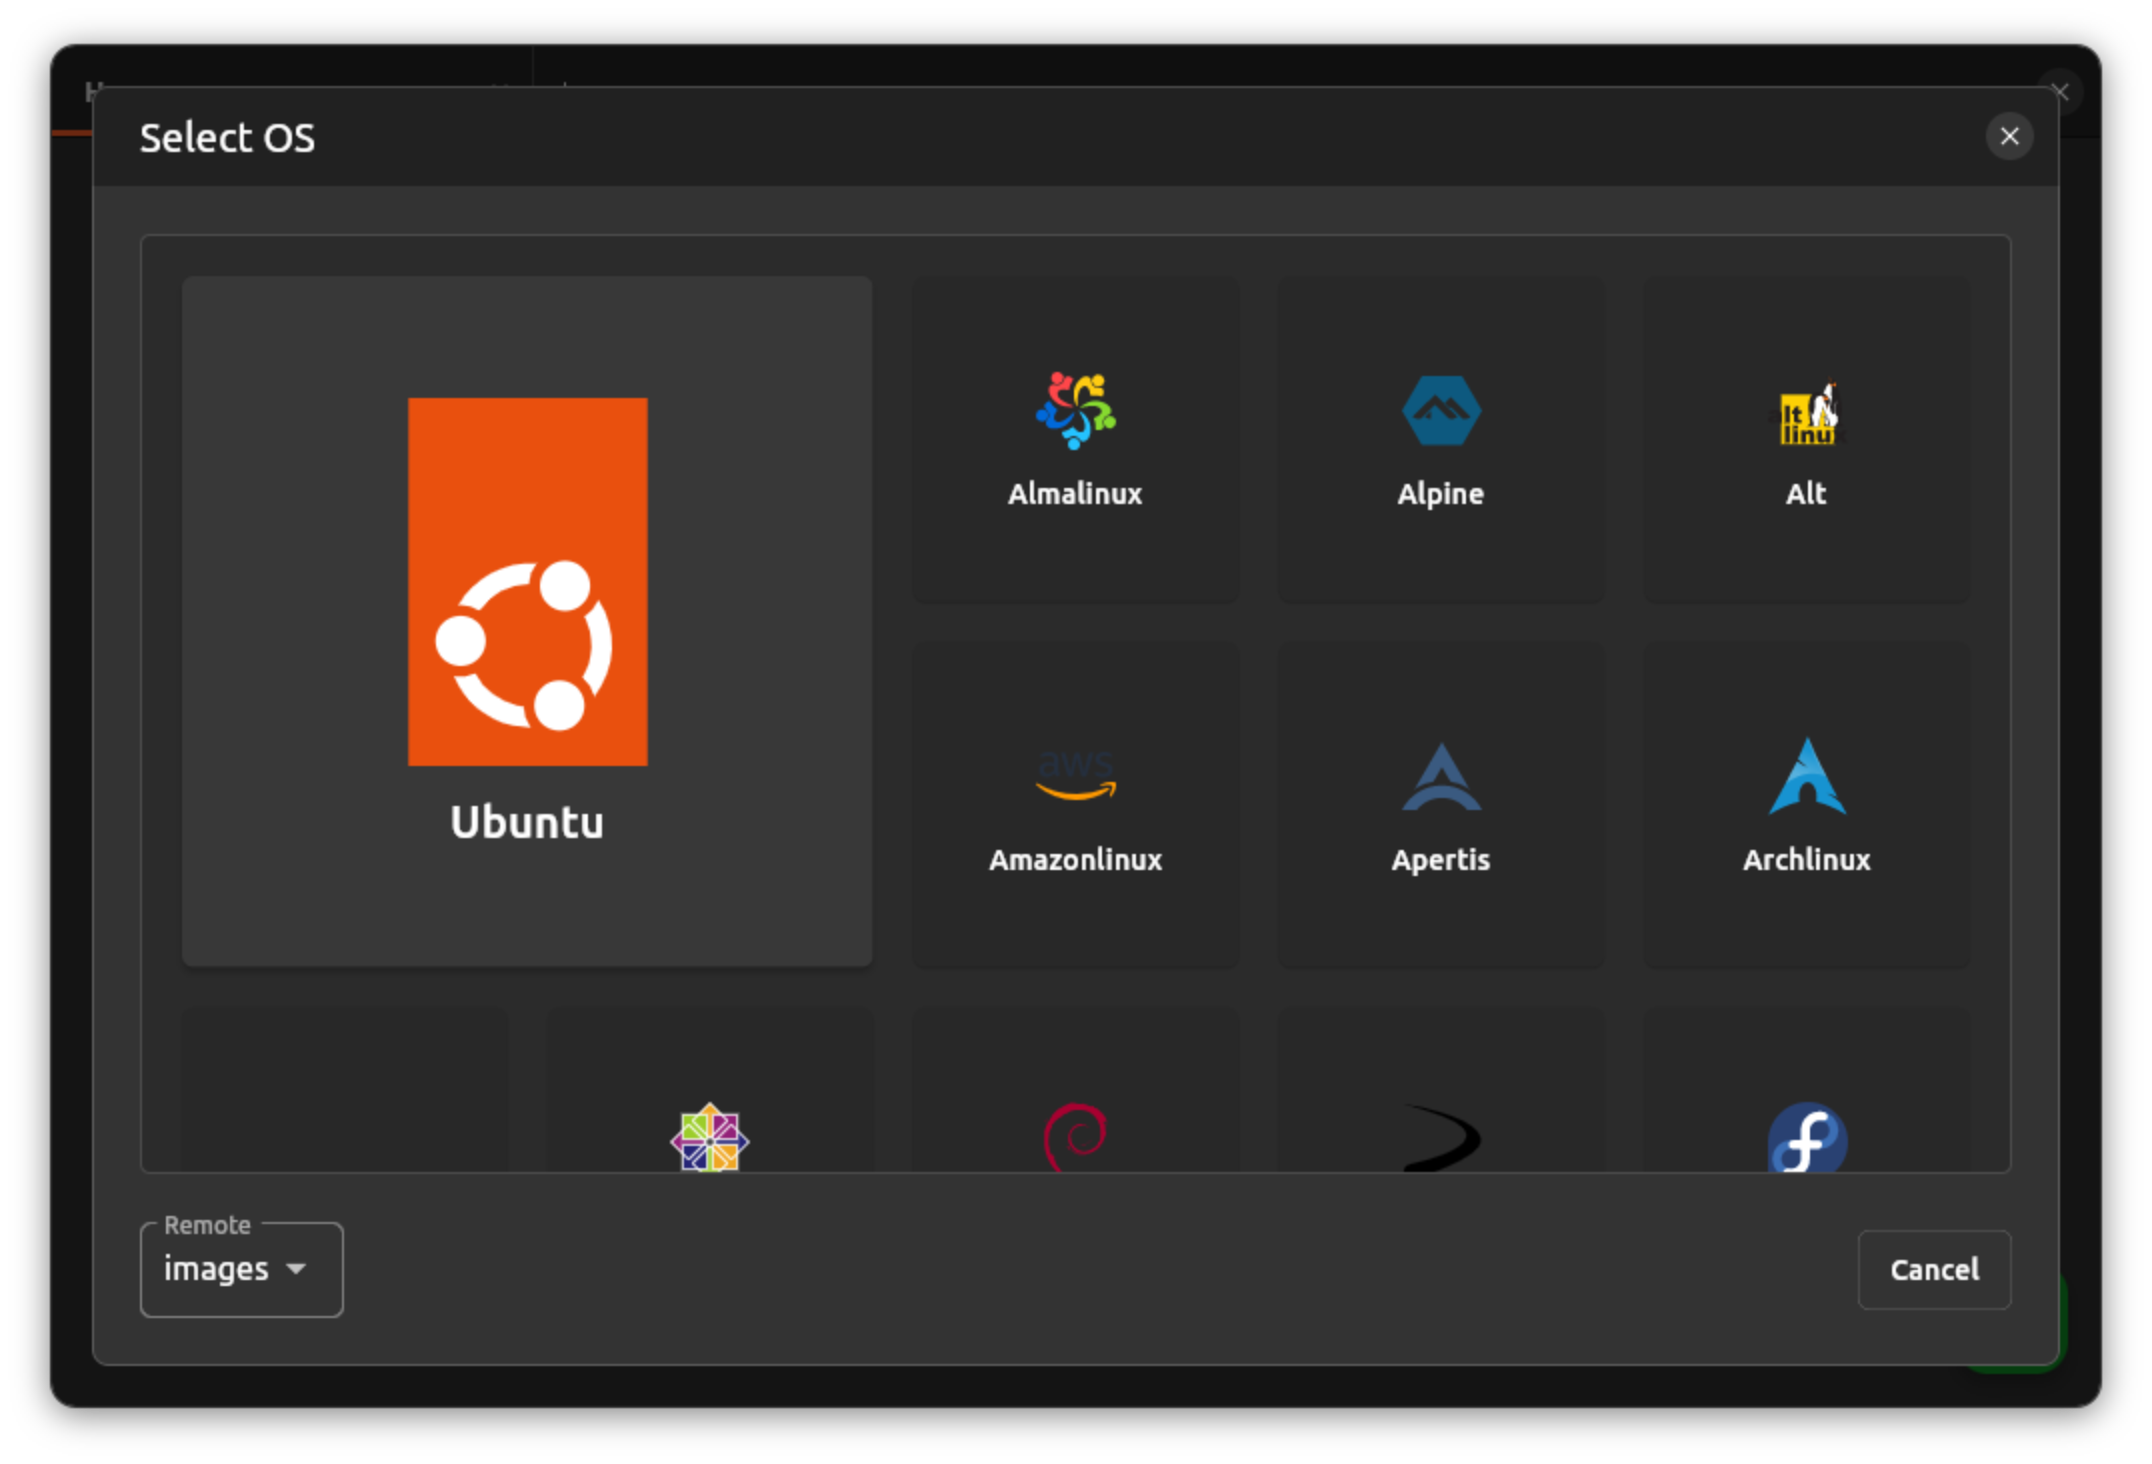Click the Almalinux name label

[x=1074, y=492]
